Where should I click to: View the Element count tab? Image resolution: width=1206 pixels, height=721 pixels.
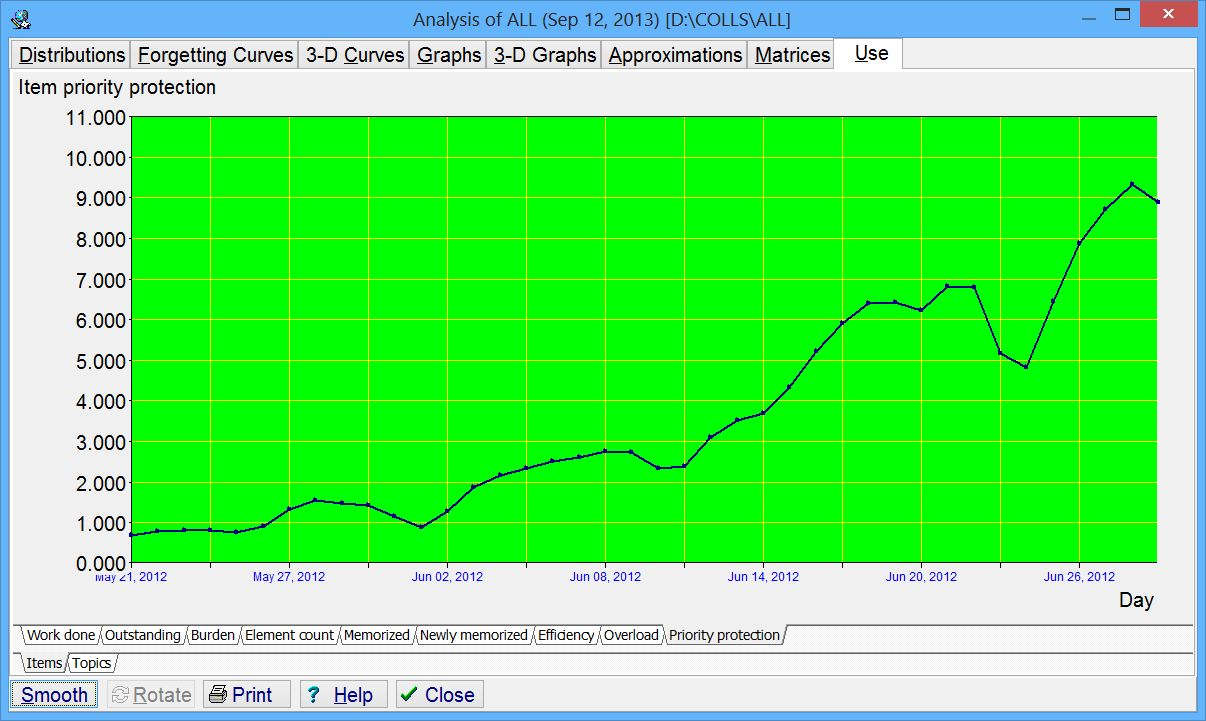click(289, 635)
